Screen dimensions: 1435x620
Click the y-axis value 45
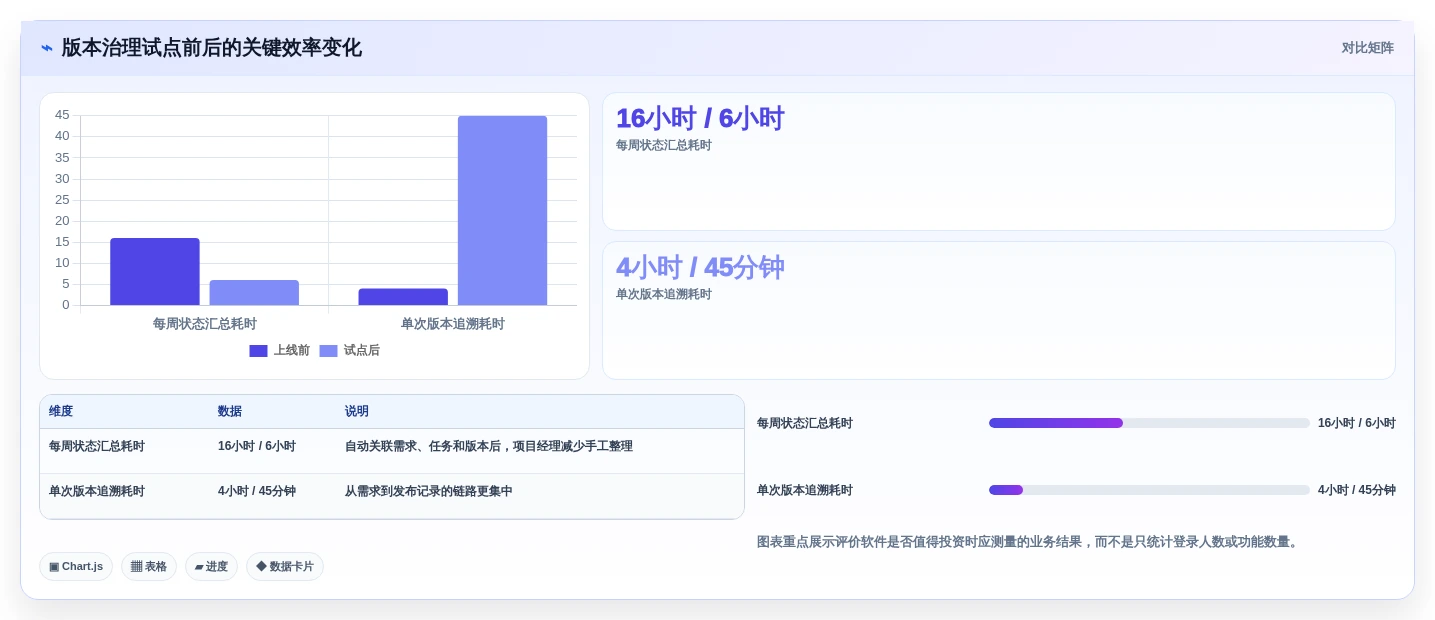tap(62, 115)
